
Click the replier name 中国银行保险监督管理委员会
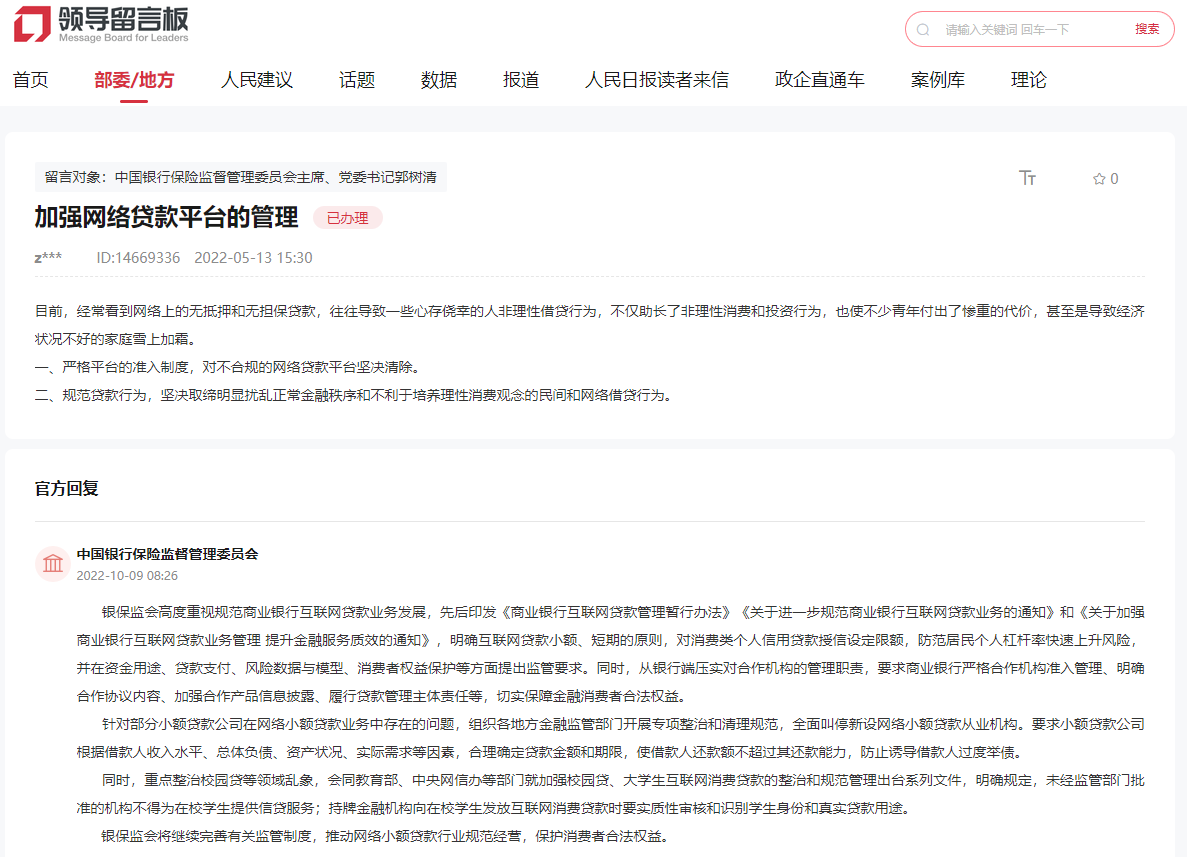(x=167, y=554)
